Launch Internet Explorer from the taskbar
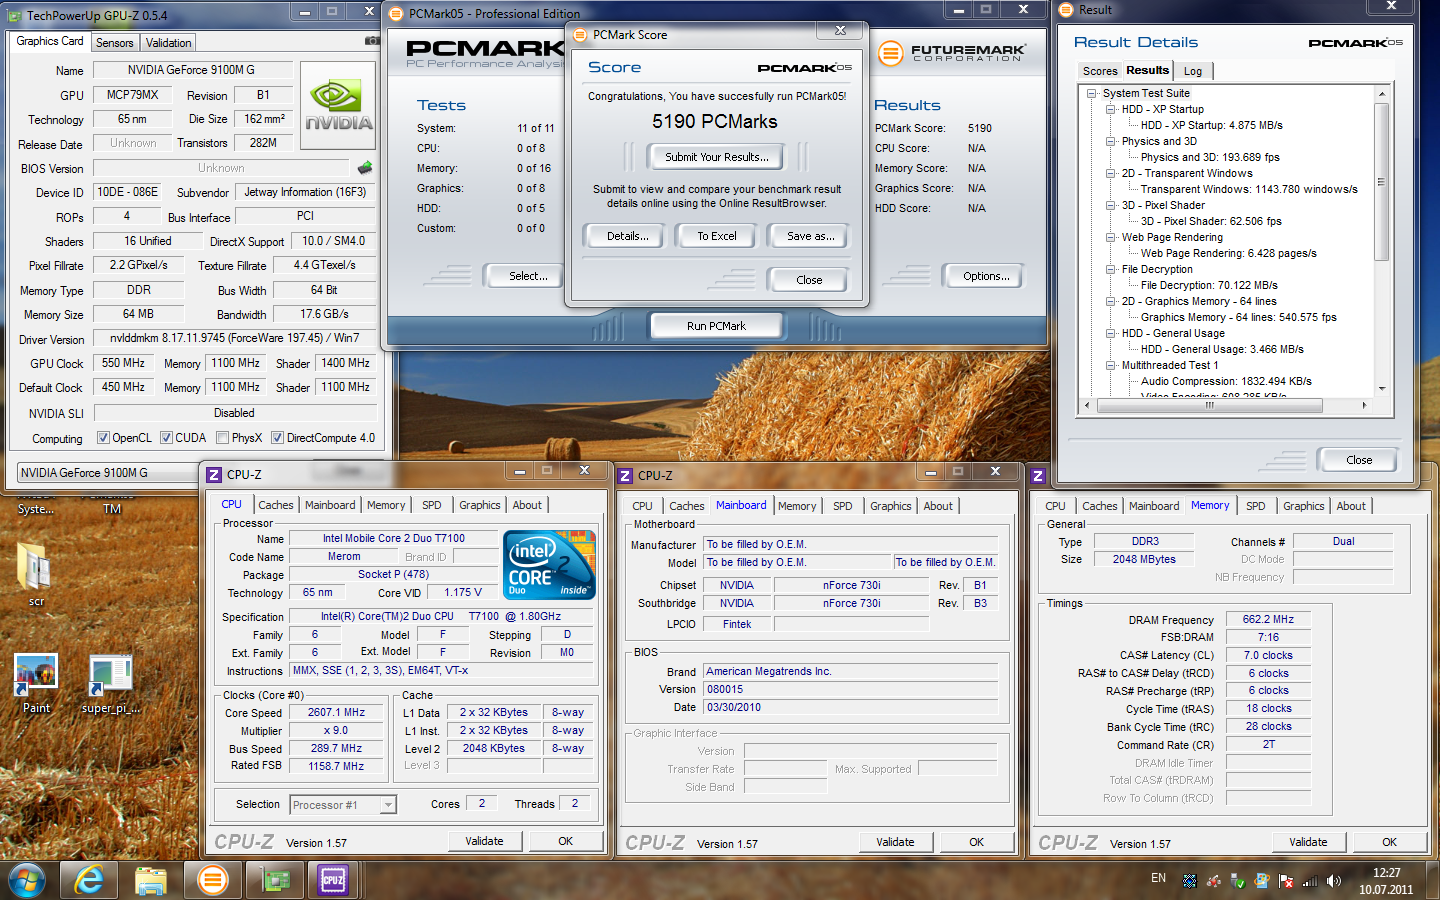The width and height of the screenshot is (1440, 900). [89, 880]
